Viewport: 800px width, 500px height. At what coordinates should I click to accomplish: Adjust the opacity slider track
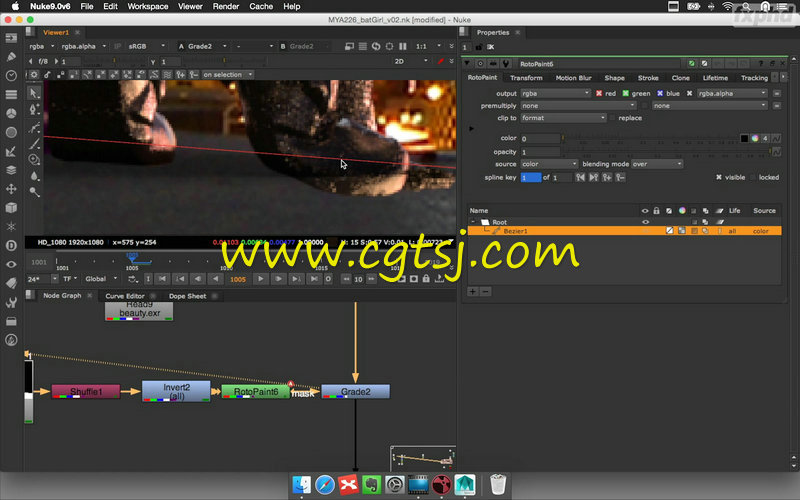tap(665, 152)
